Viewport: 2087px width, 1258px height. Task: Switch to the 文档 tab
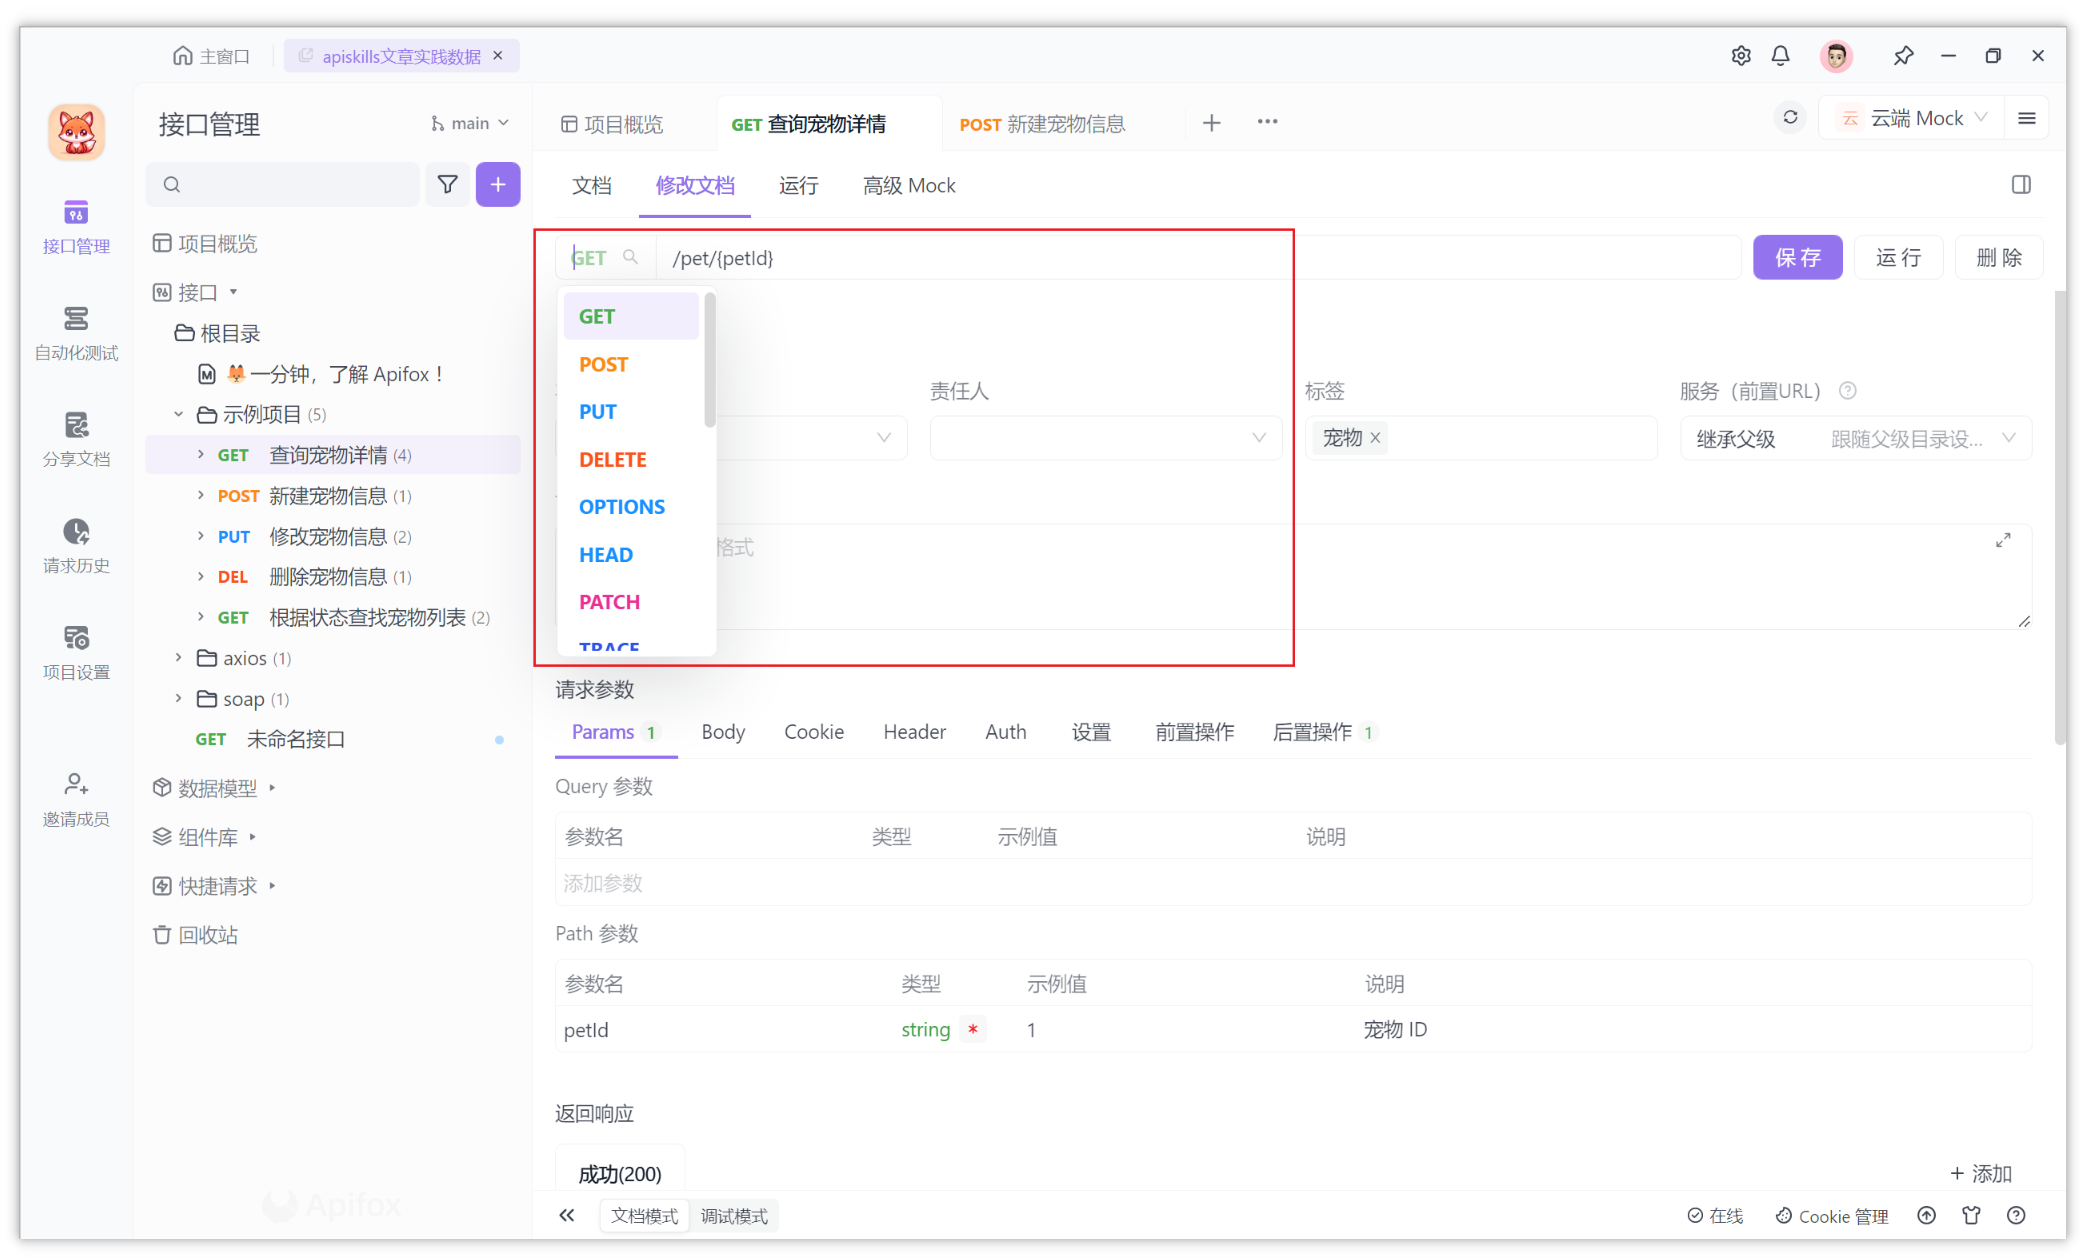[591, 185]
